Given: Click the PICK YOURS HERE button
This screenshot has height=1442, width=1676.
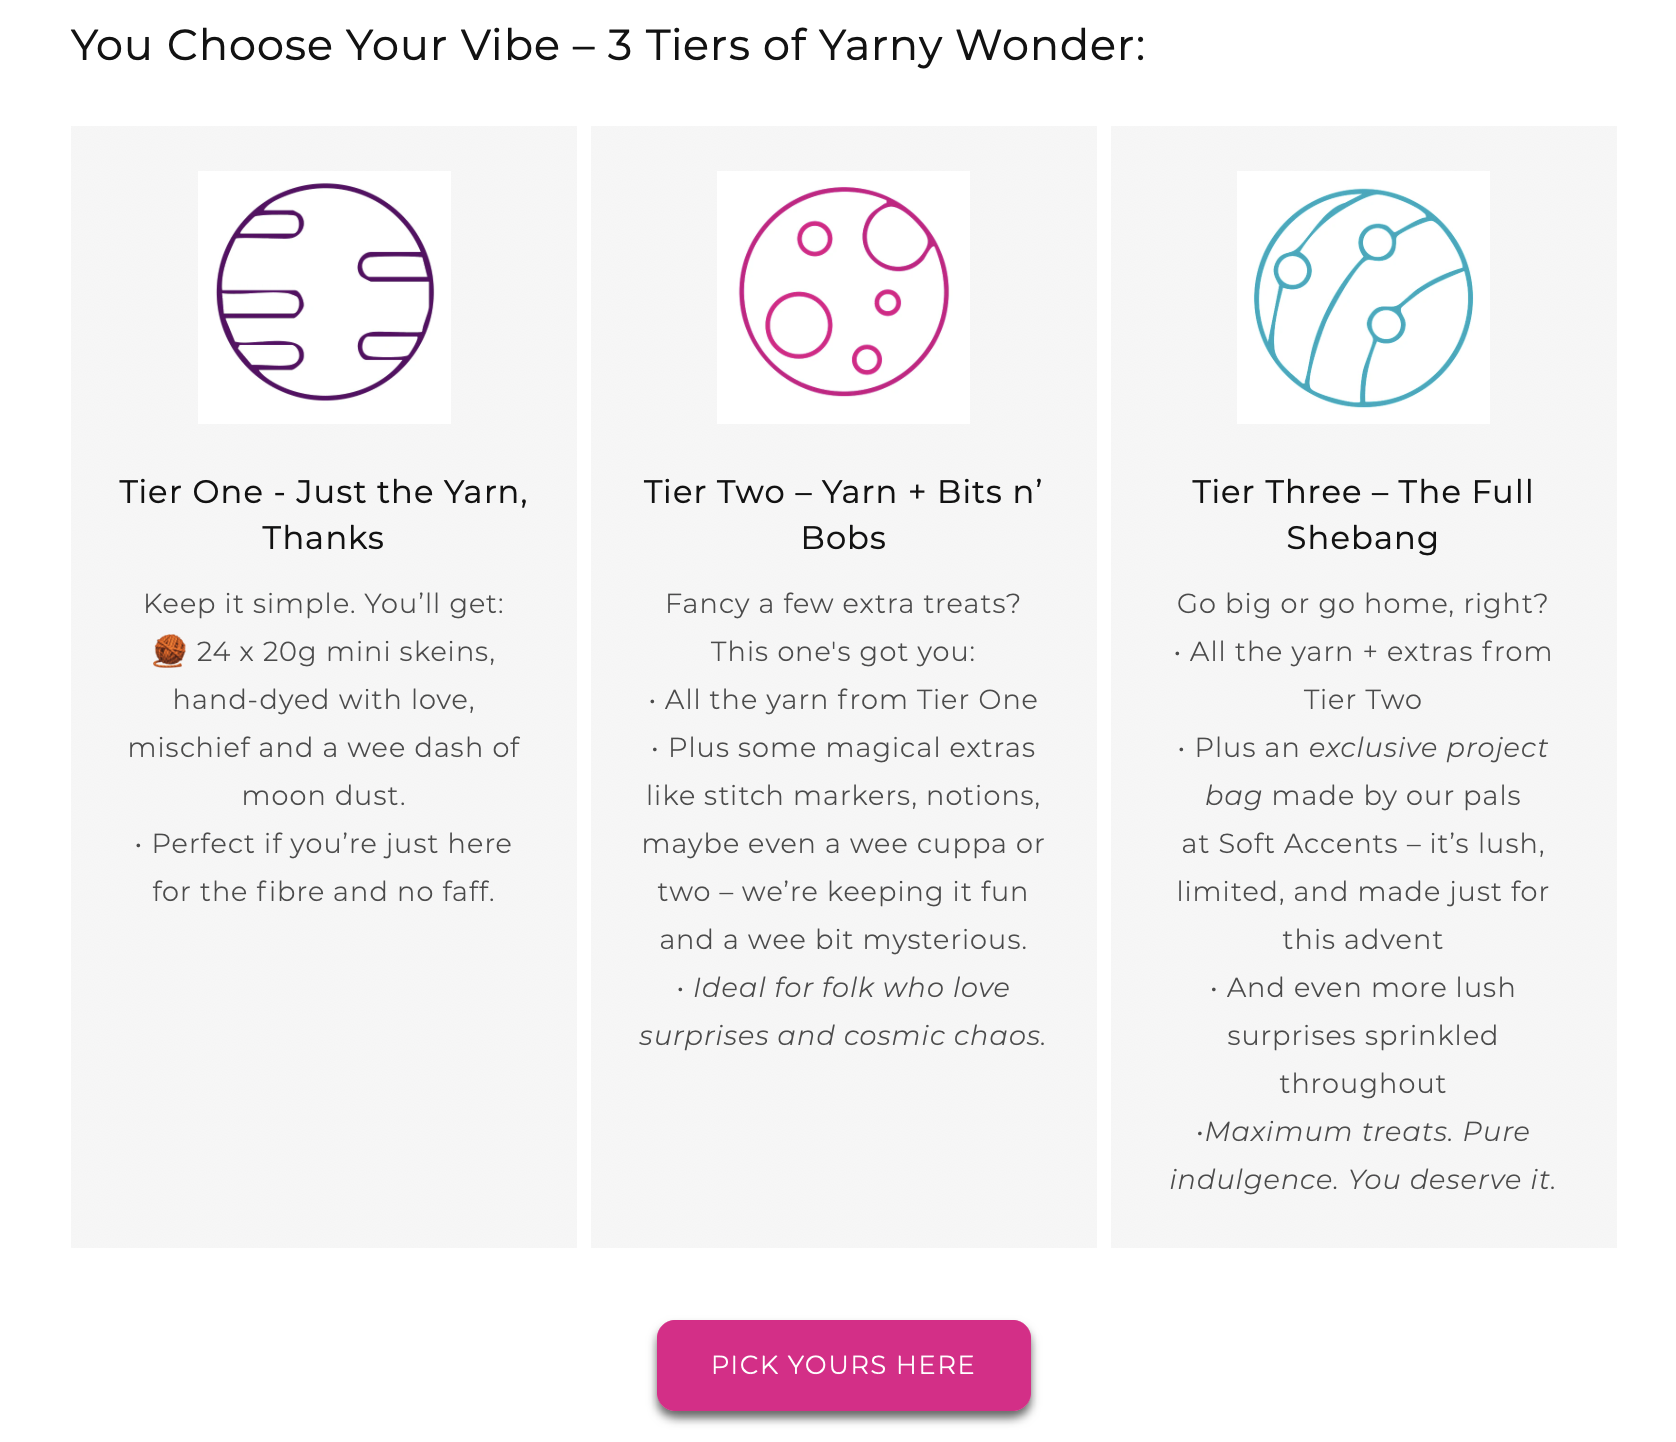Looking at the screenshot, I should pyautogui.click(x=843, y=1365).
